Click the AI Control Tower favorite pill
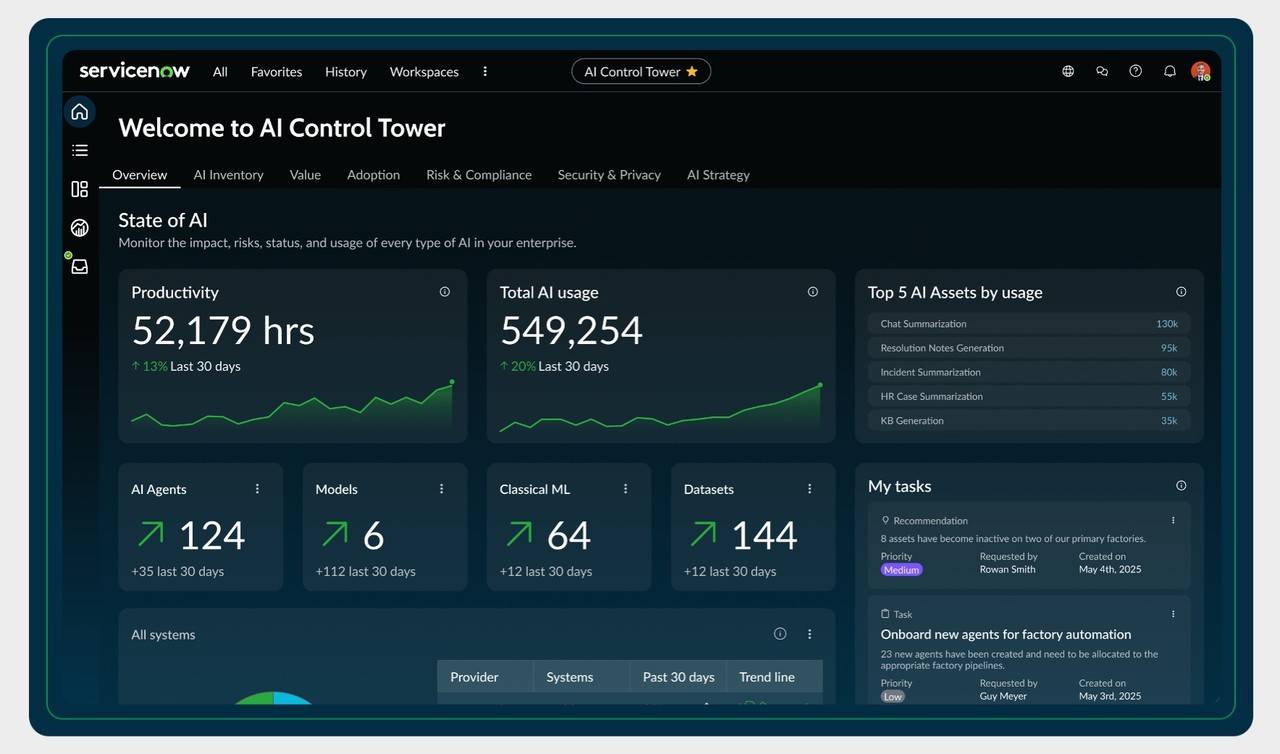Screen dimensions: 1280x754 [x=641, y=72]
